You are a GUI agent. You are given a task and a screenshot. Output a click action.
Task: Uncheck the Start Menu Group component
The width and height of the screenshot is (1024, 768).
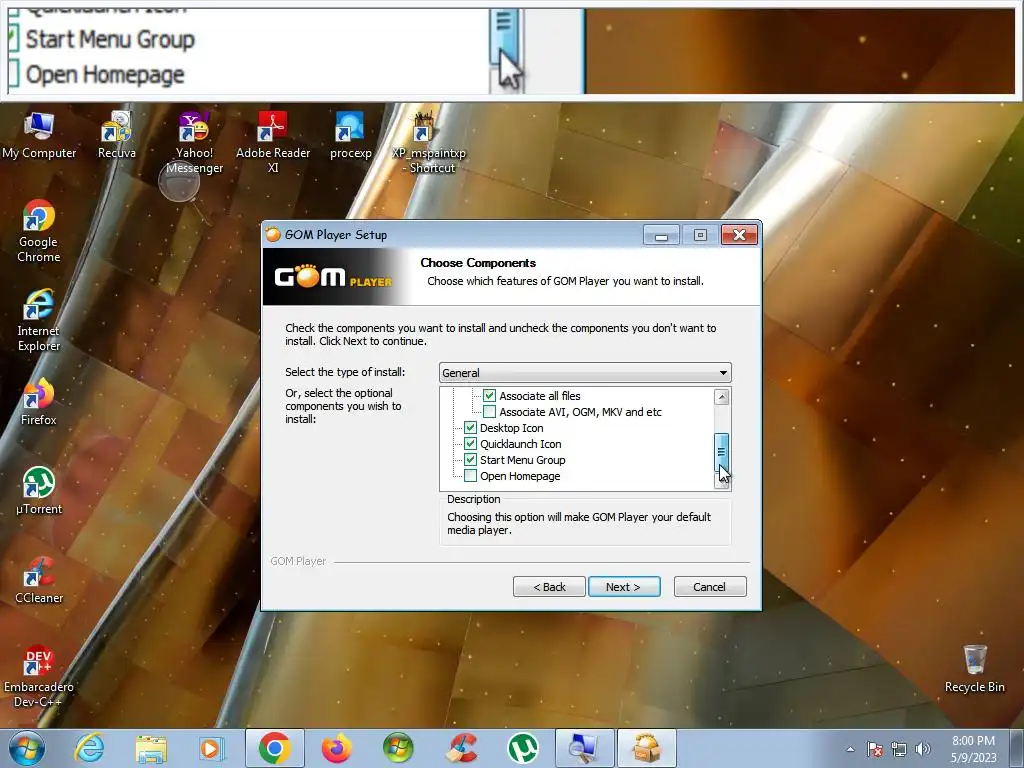[470, 460]
